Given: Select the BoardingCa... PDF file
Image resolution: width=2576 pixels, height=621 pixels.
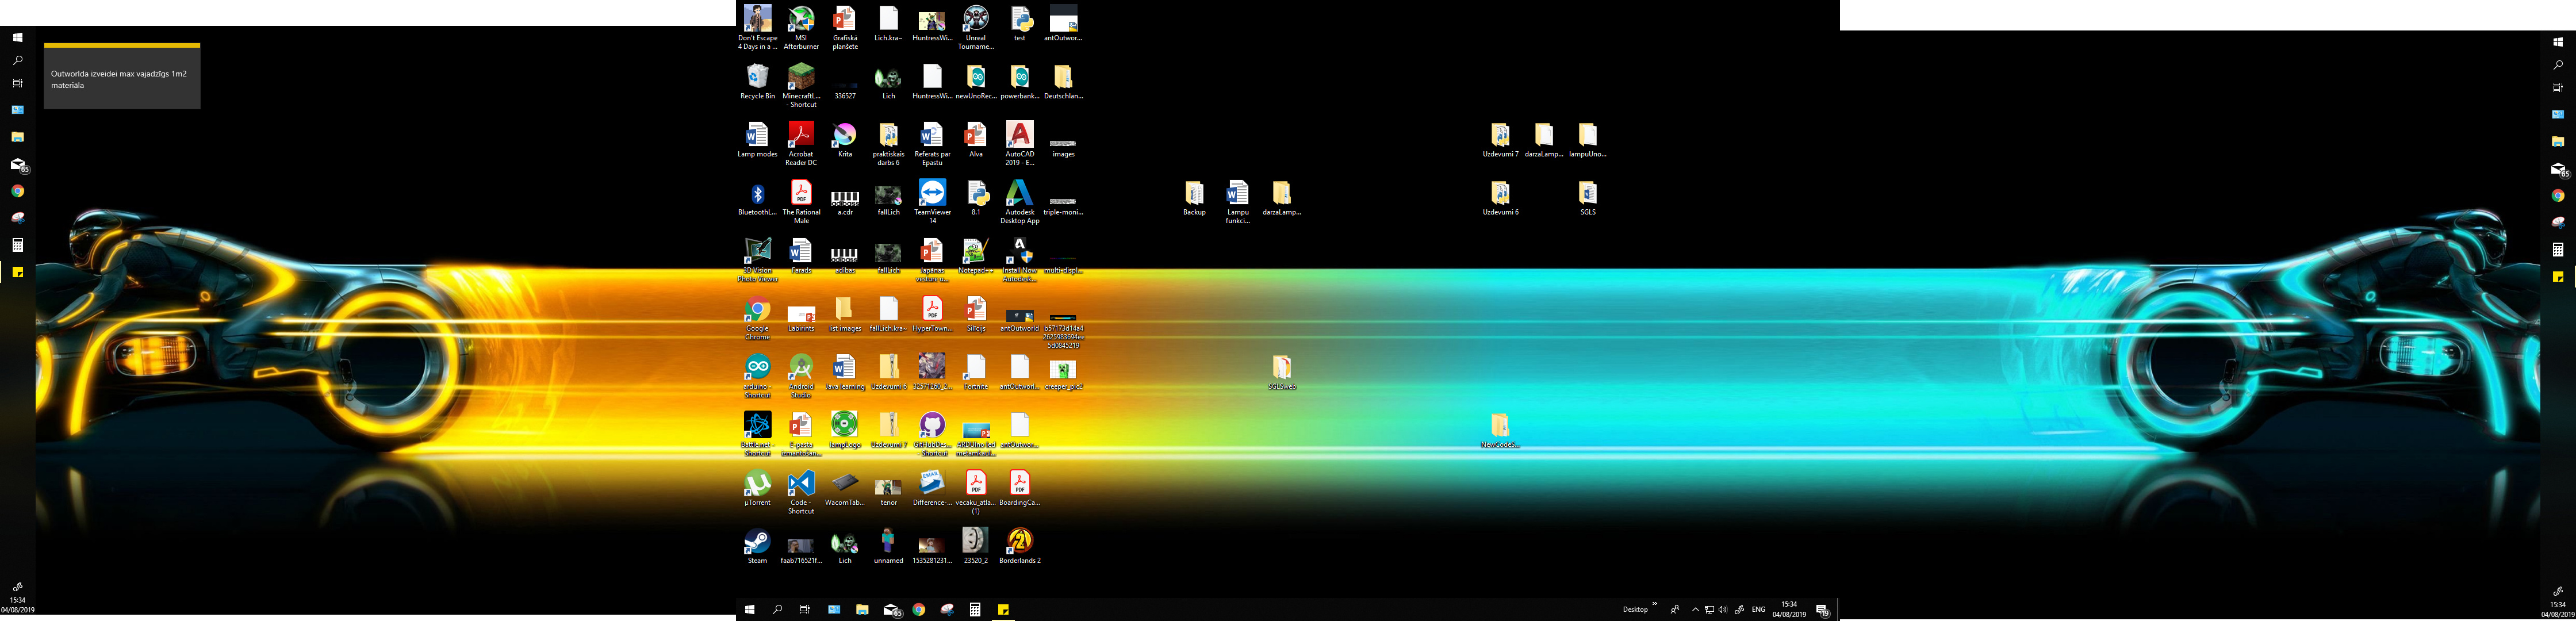Looking at the screenshot, I should [x=1019, y=488].
